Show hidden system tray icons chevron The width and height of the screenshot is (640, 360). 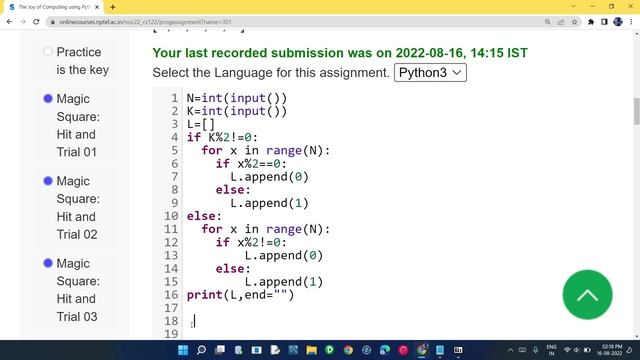click(x=510, y=350)
